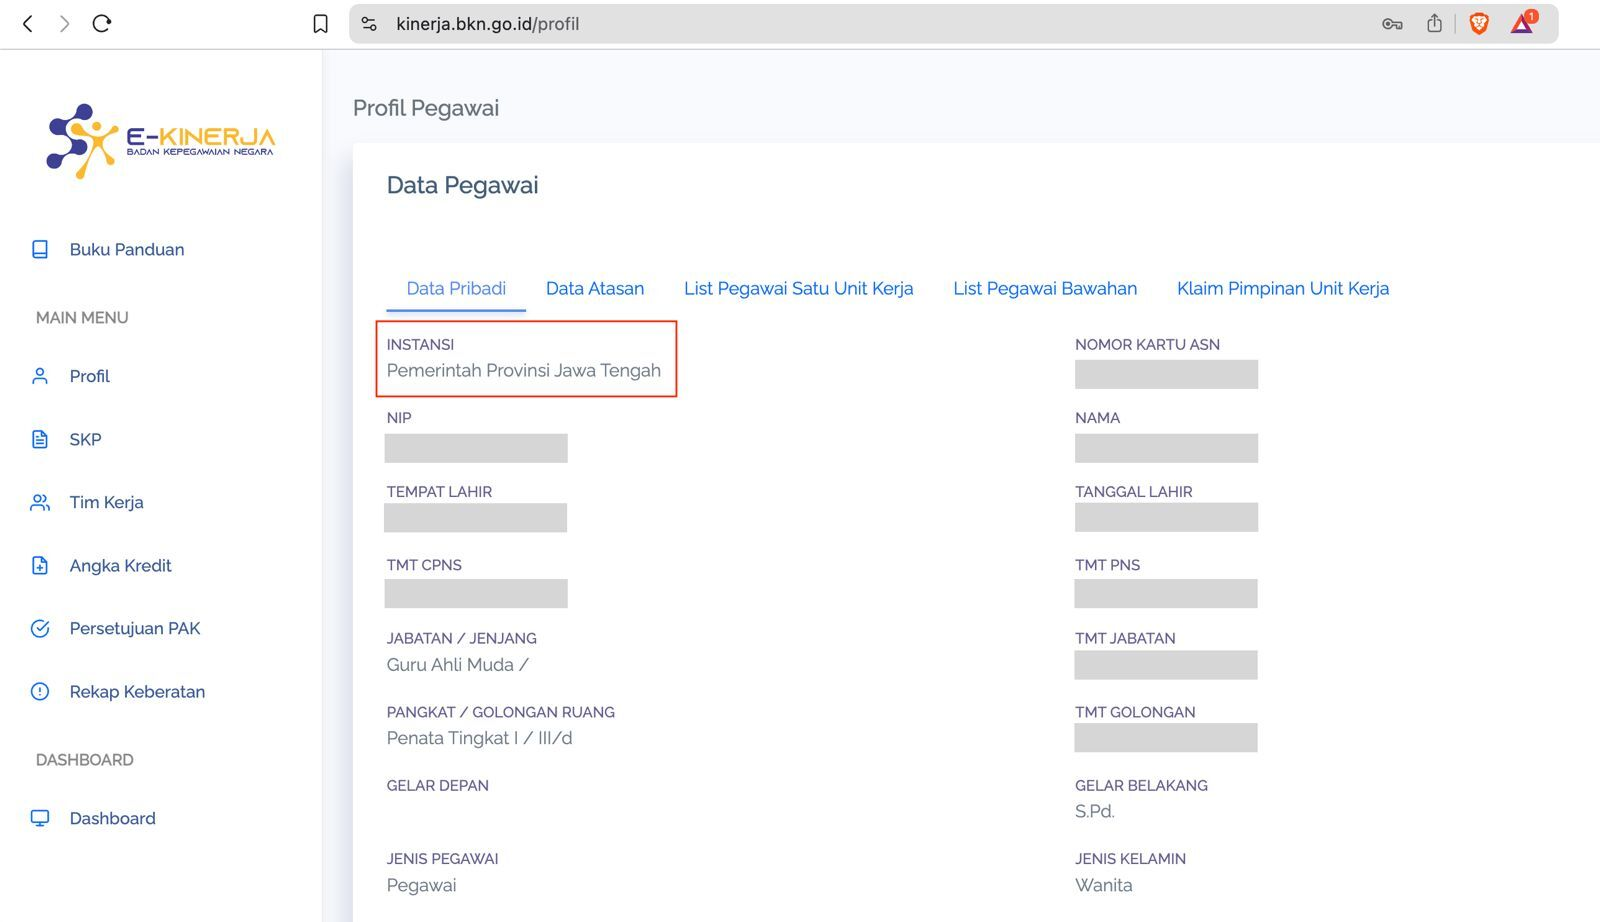Click the monitor icon beside Dashboard
This screenshot has height=922, width=1600.
(40, 818)
